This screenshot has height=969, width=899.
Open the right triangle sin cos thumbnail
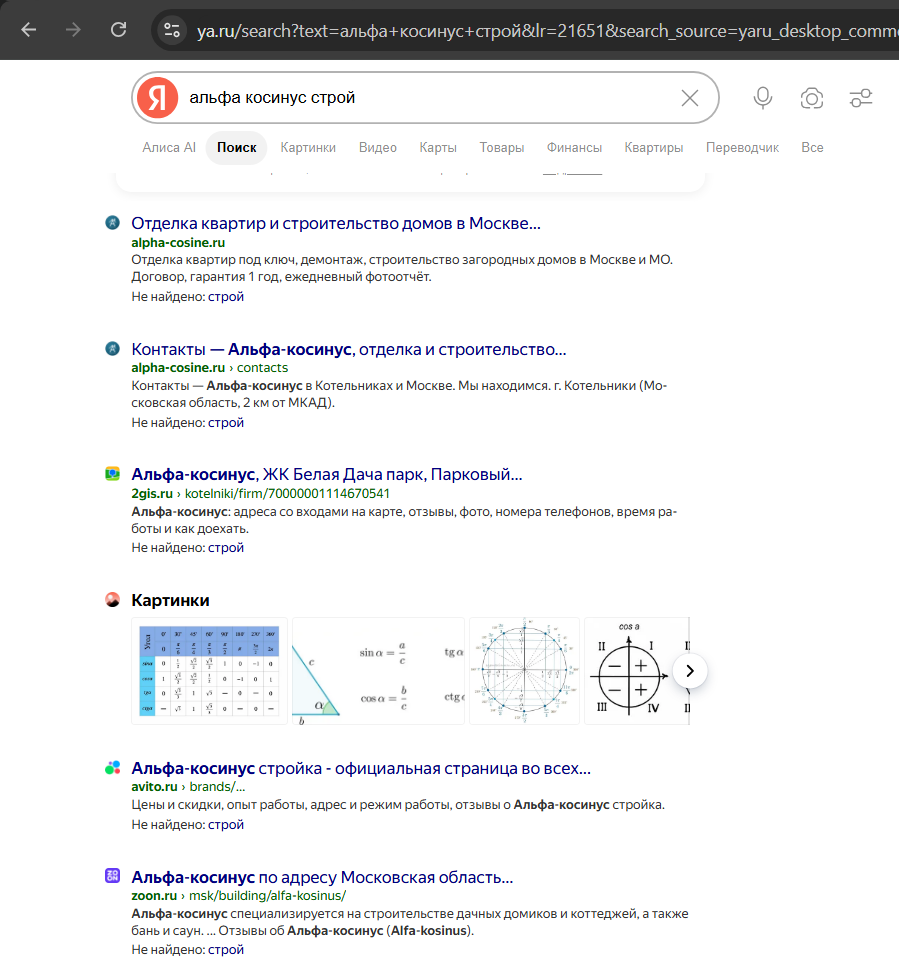click(378, 671)
